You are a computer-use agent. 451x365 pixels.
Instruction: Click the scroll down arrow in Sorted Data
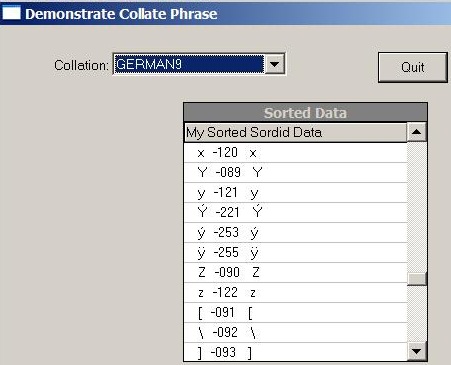(417, 351)
